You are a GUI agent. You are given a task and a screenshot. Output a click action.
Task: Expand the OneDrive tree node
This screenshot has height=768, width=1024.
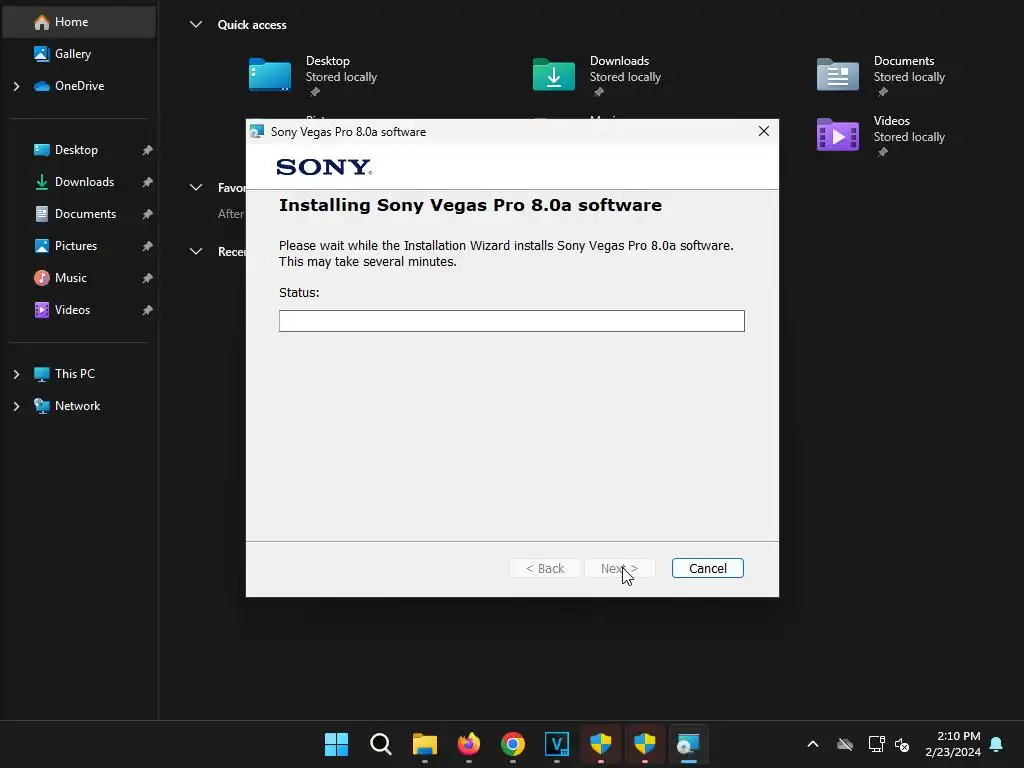pyautogui.click(x=16, y=86)
